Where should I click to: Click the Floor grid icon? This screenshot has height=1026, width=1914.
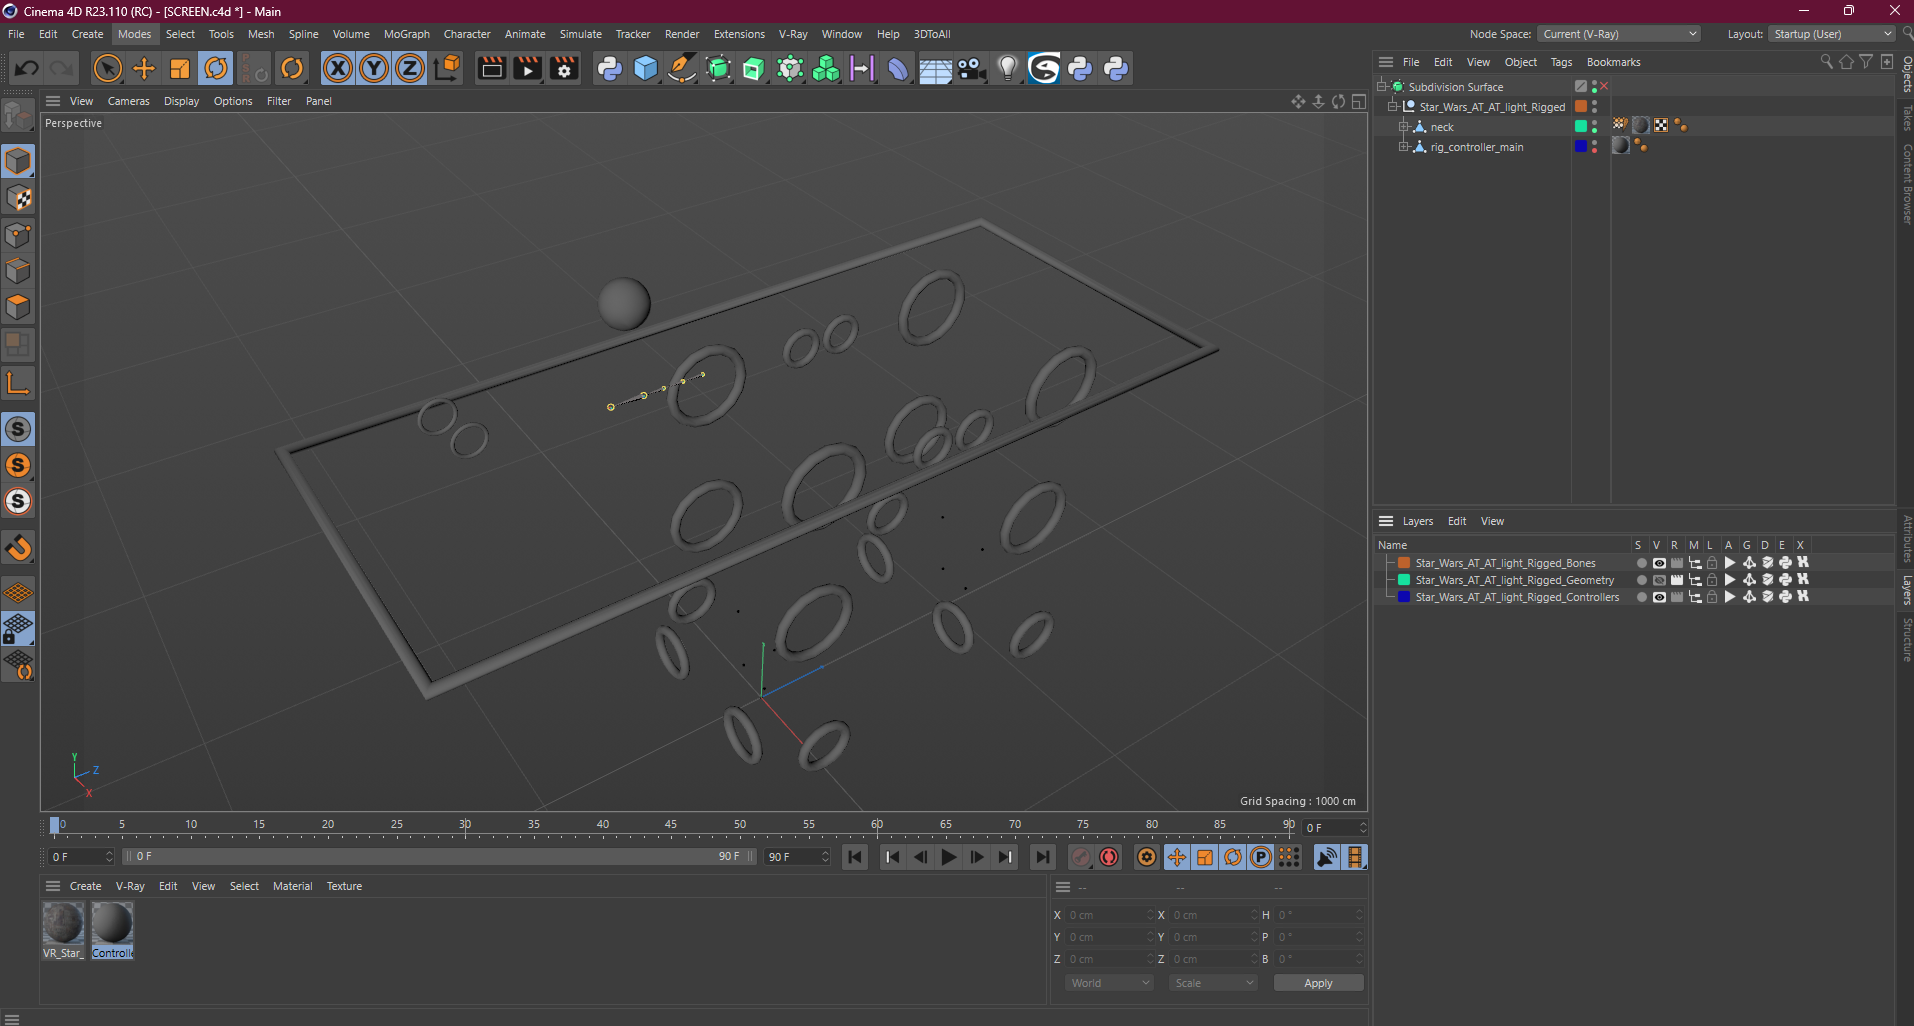pos(935,68)
